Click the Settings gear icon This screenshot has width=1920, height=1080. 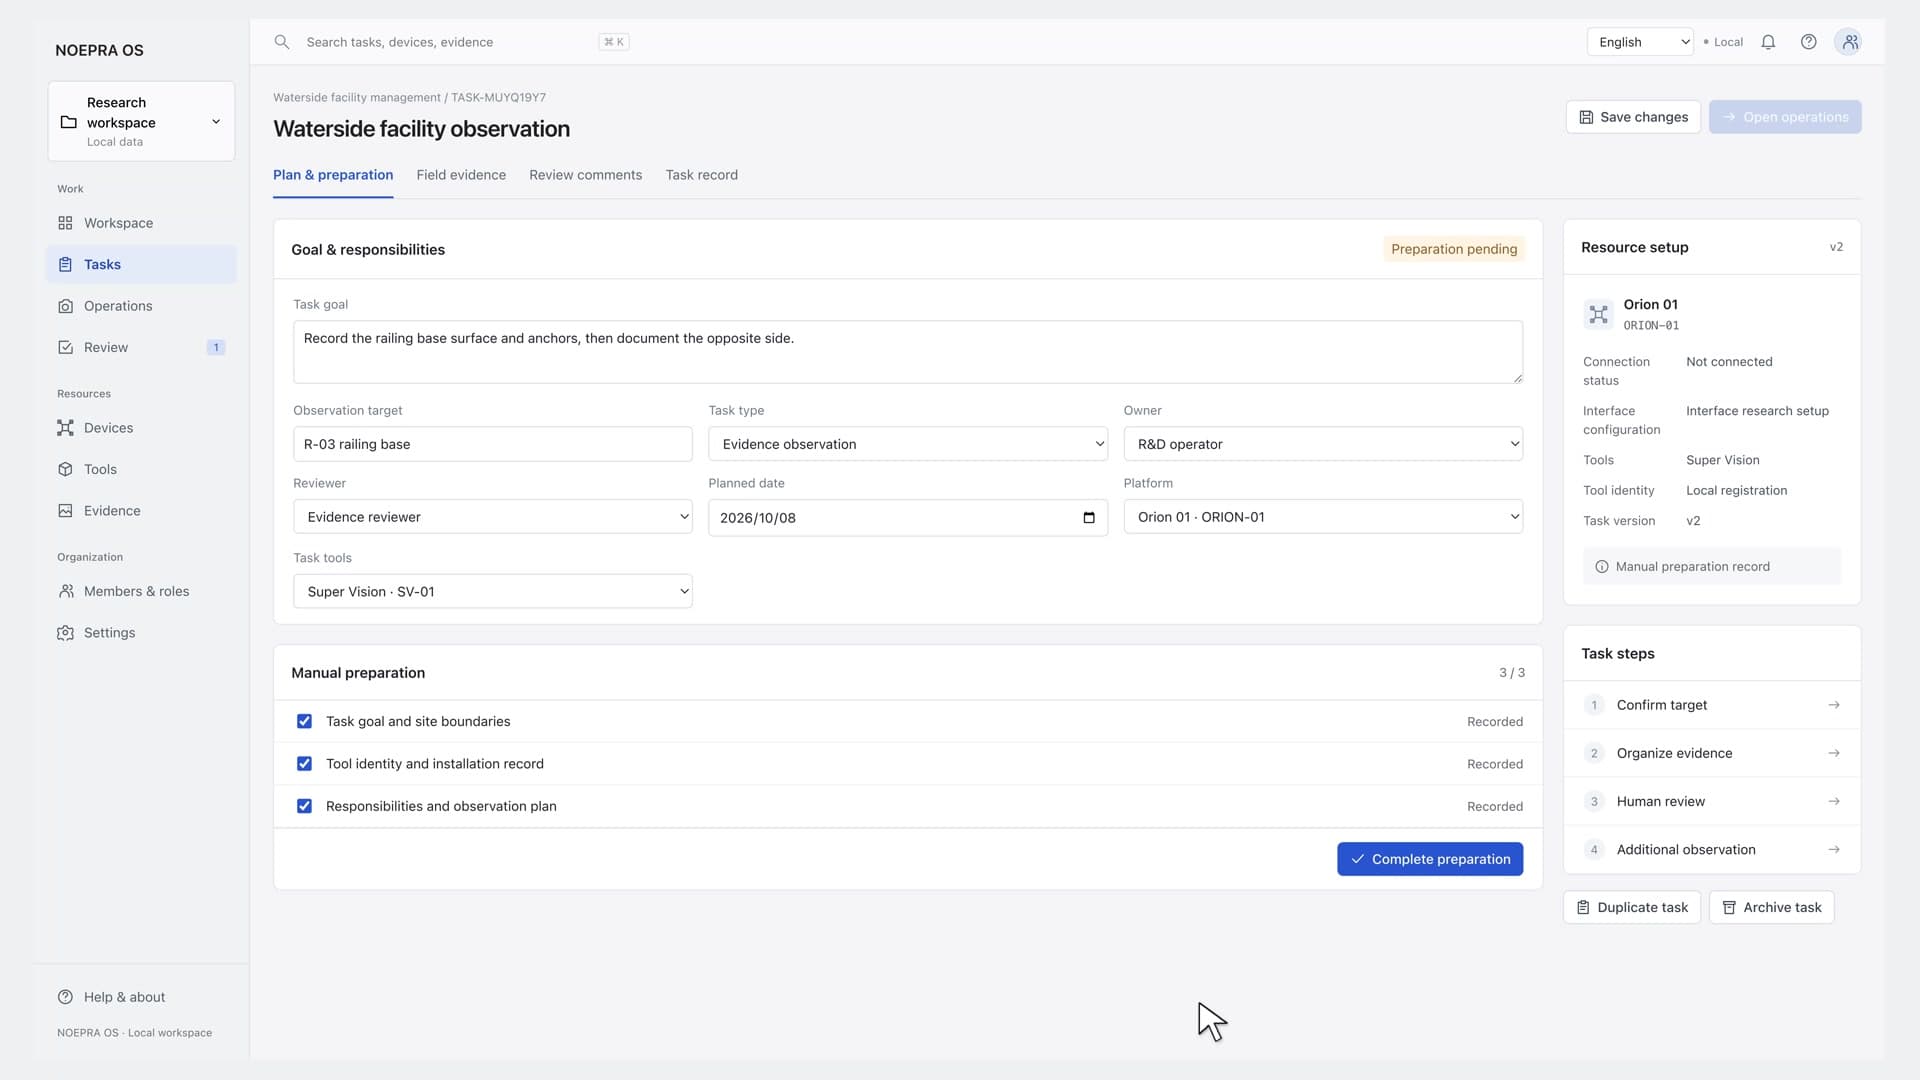coord(65,633)
